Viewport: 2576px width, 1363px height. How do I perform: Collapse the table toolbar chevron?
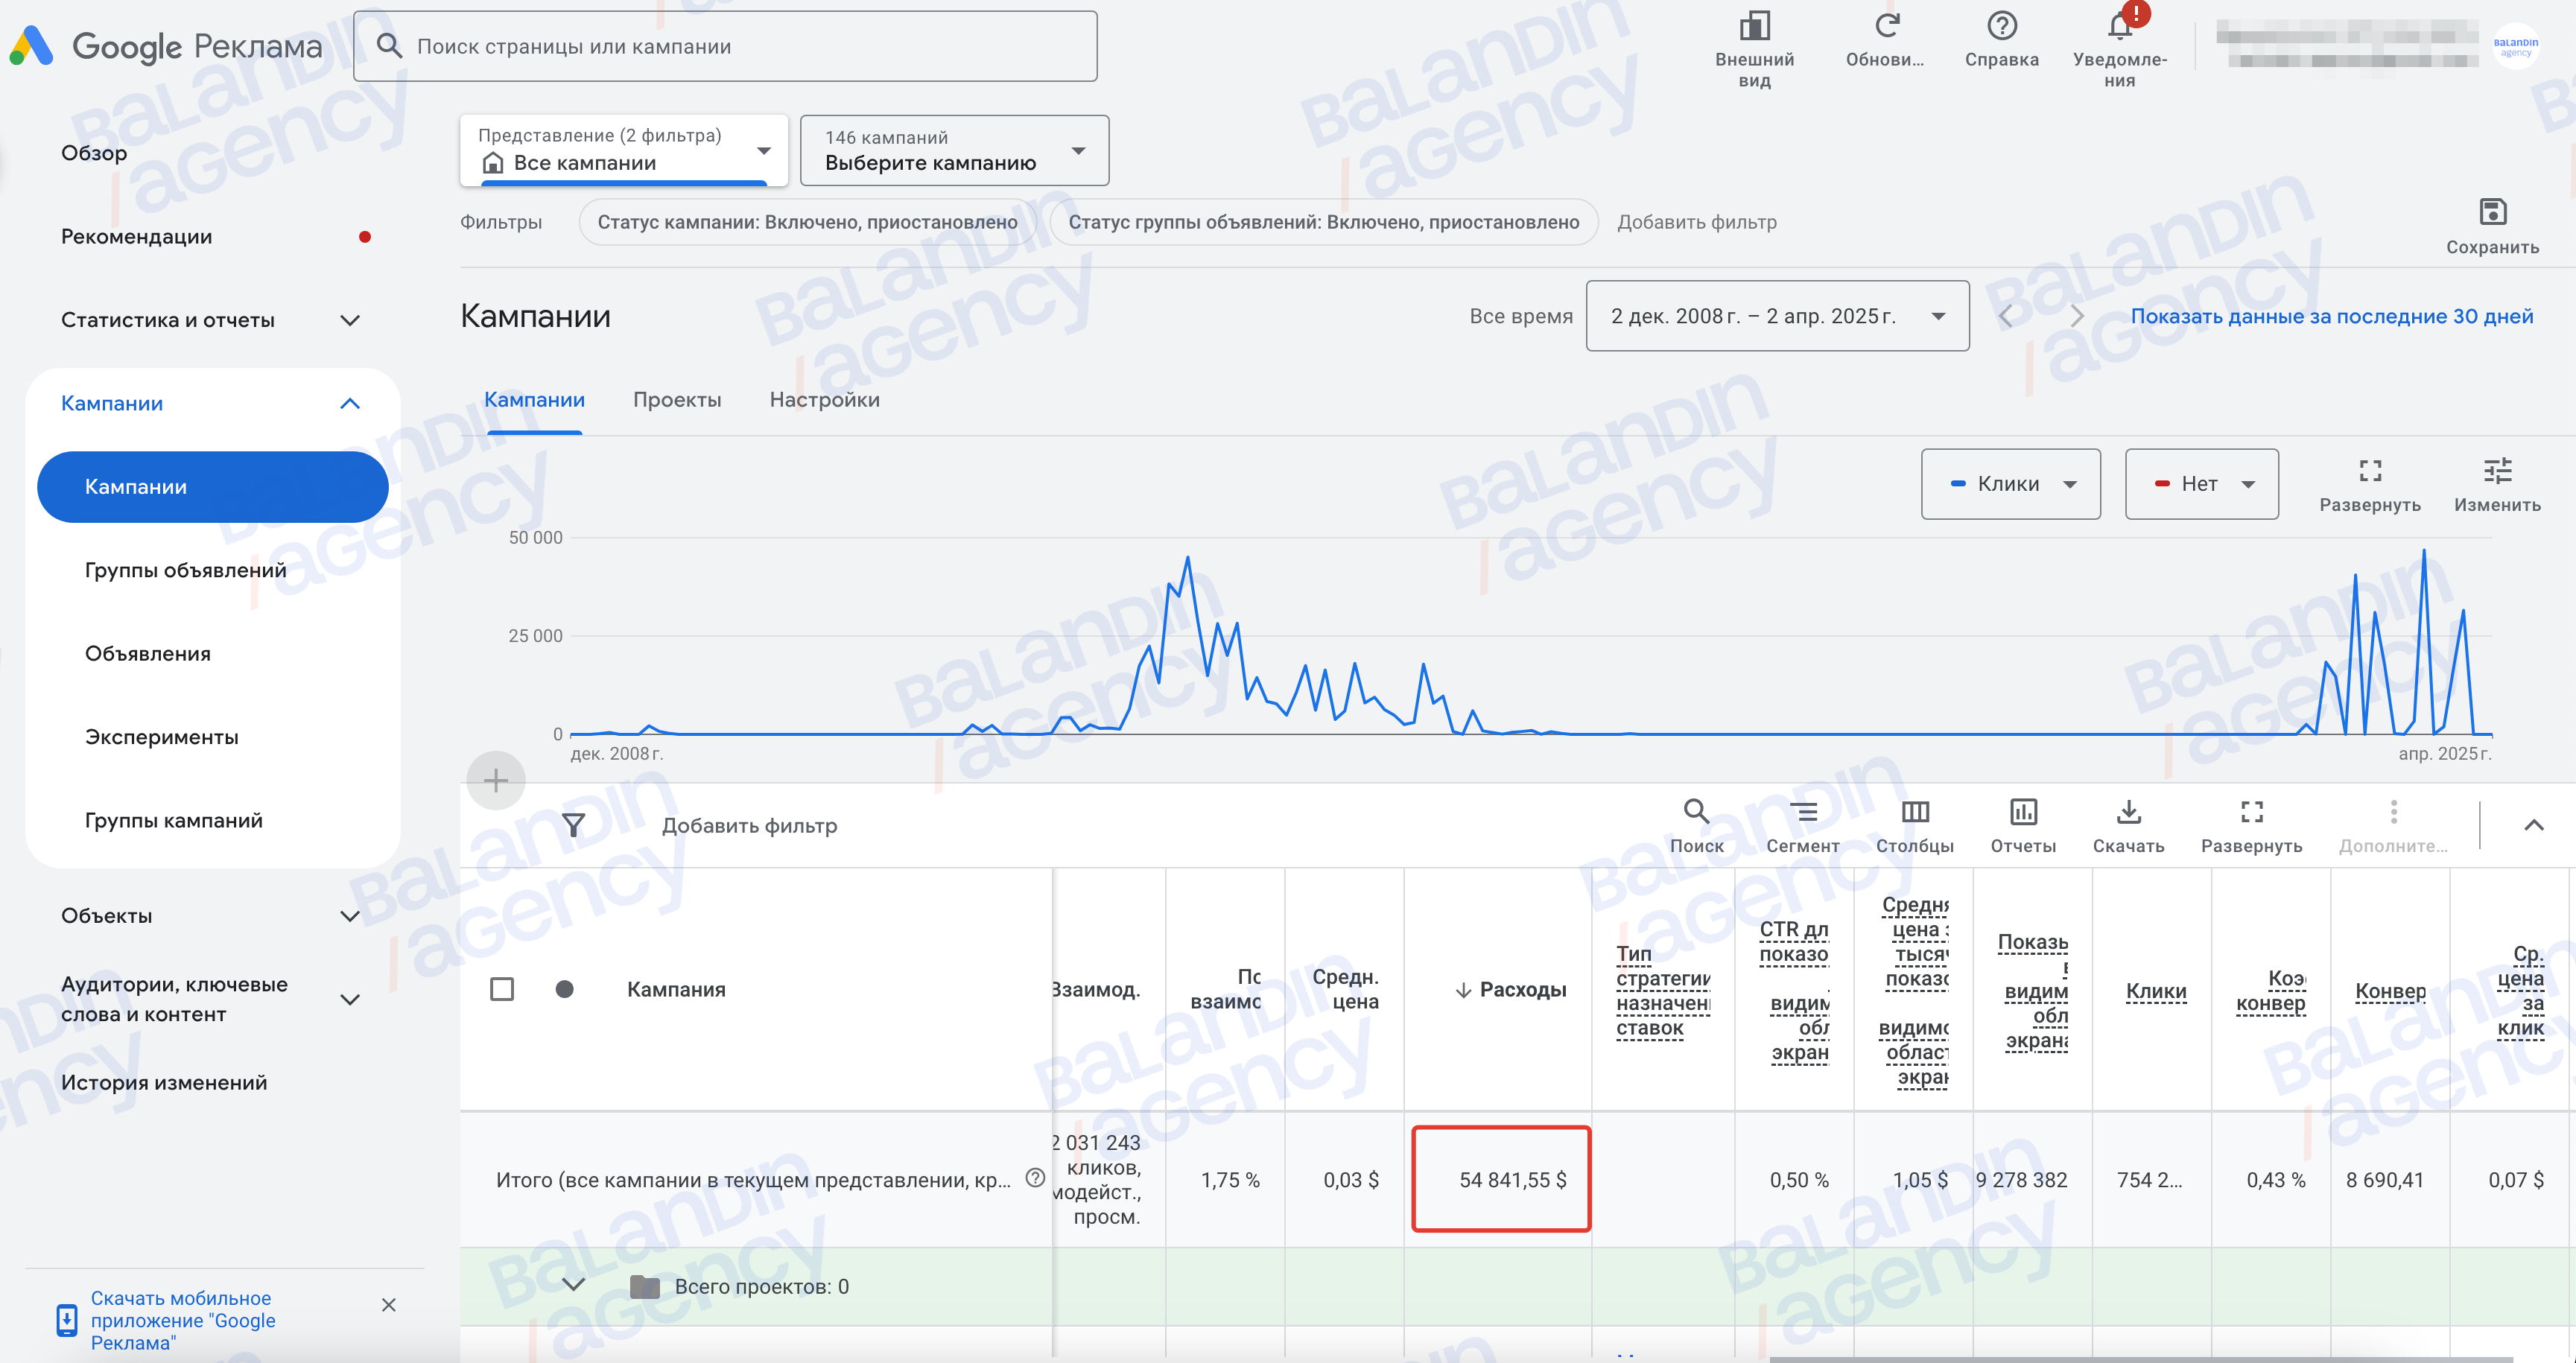pyautogui.click(x=2533, y=825)
